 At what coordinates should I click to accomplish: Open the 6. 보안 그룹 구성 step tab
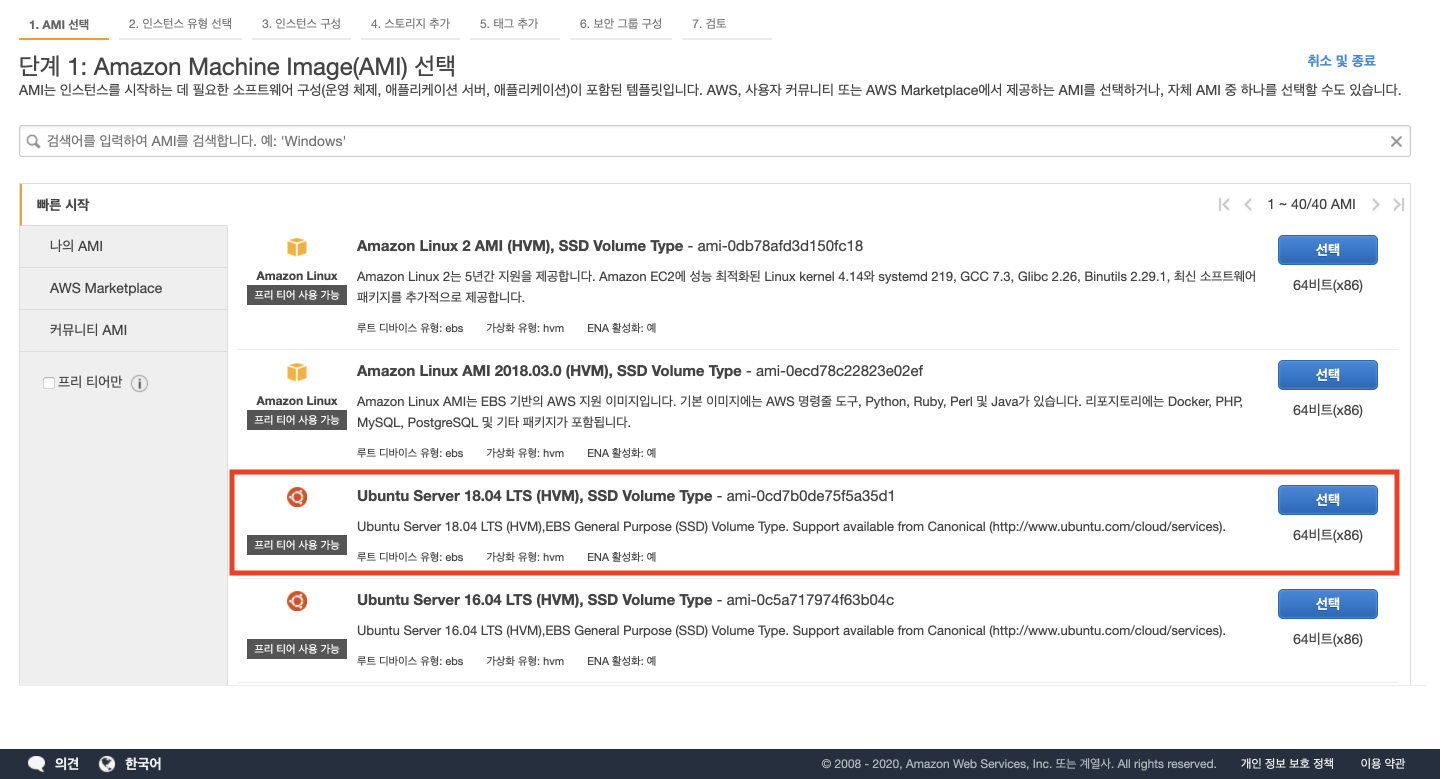click(x=620, y=23)
